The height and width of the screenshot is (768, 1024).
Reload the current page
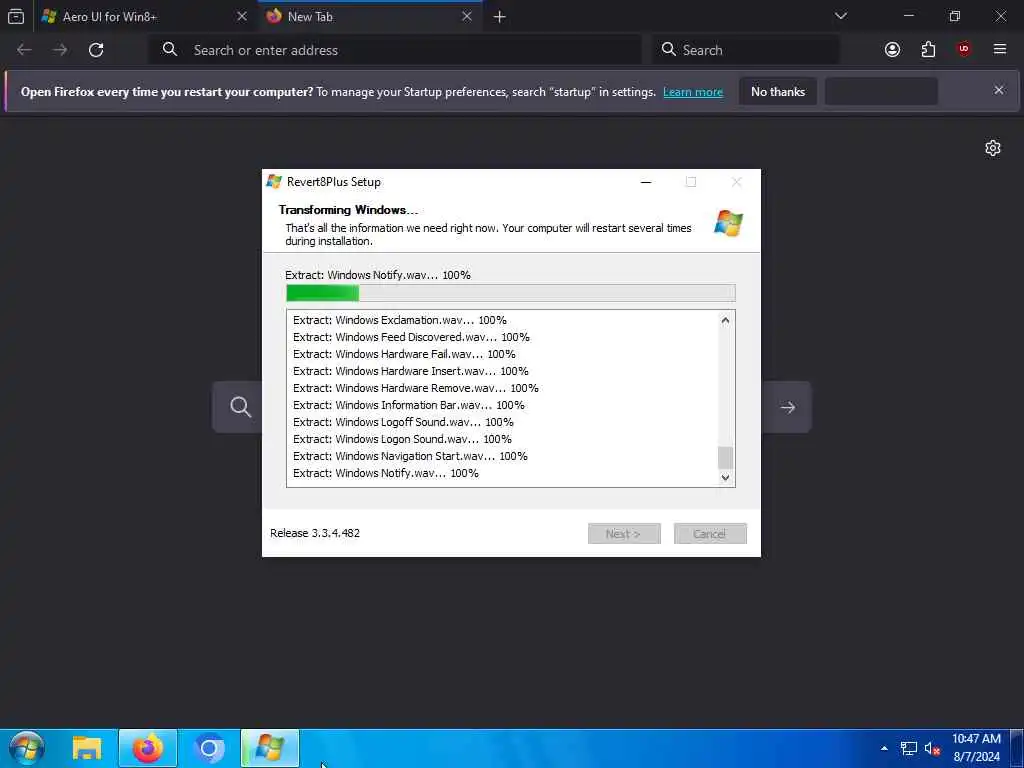click(96, 50)
